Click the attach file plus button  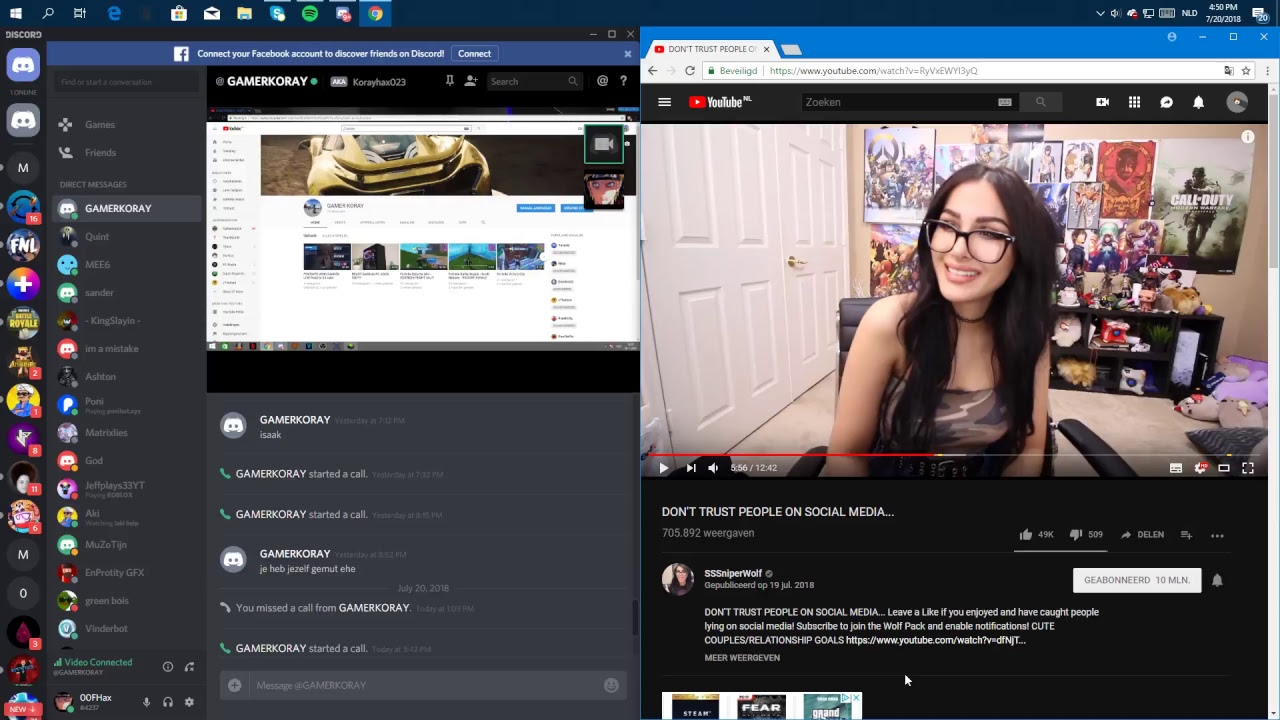[234, 685]
